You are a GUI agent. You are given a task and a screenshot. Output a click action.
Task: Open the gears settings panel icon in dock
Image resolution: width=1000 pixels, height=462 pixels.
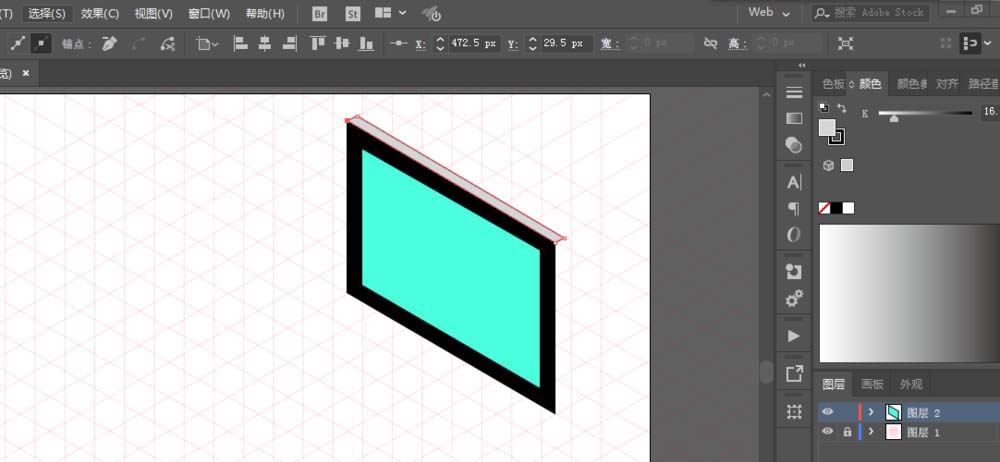coord(794,298)
